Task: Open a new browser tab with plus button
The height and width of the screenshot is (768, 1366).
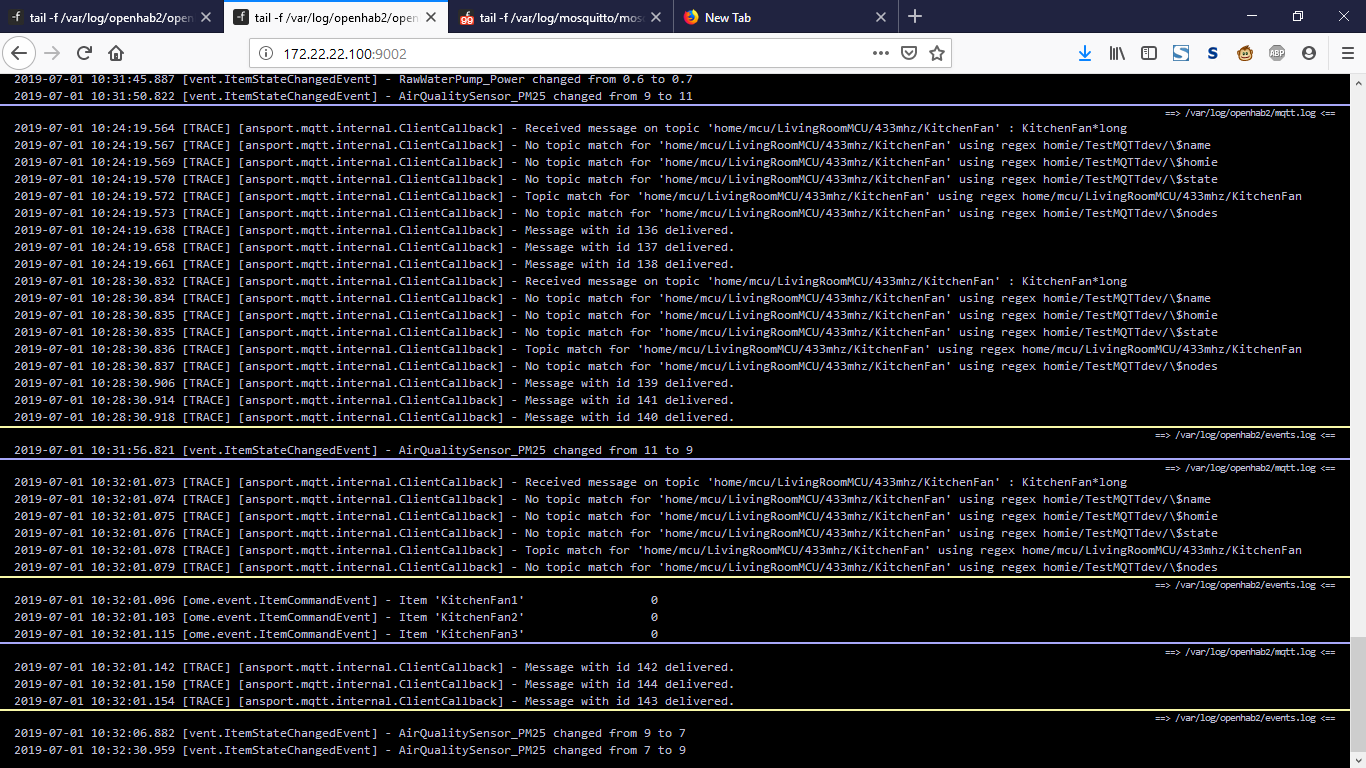Action: [x=915, y=17]
